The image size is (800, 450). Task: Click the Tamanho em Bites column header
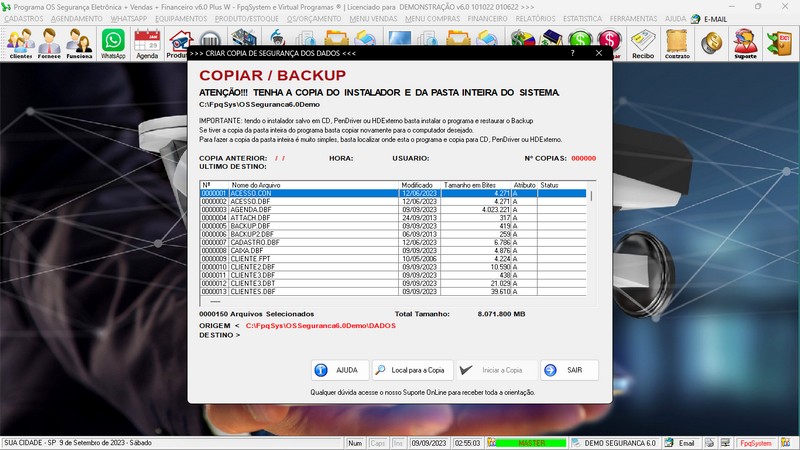pos(476,185)
